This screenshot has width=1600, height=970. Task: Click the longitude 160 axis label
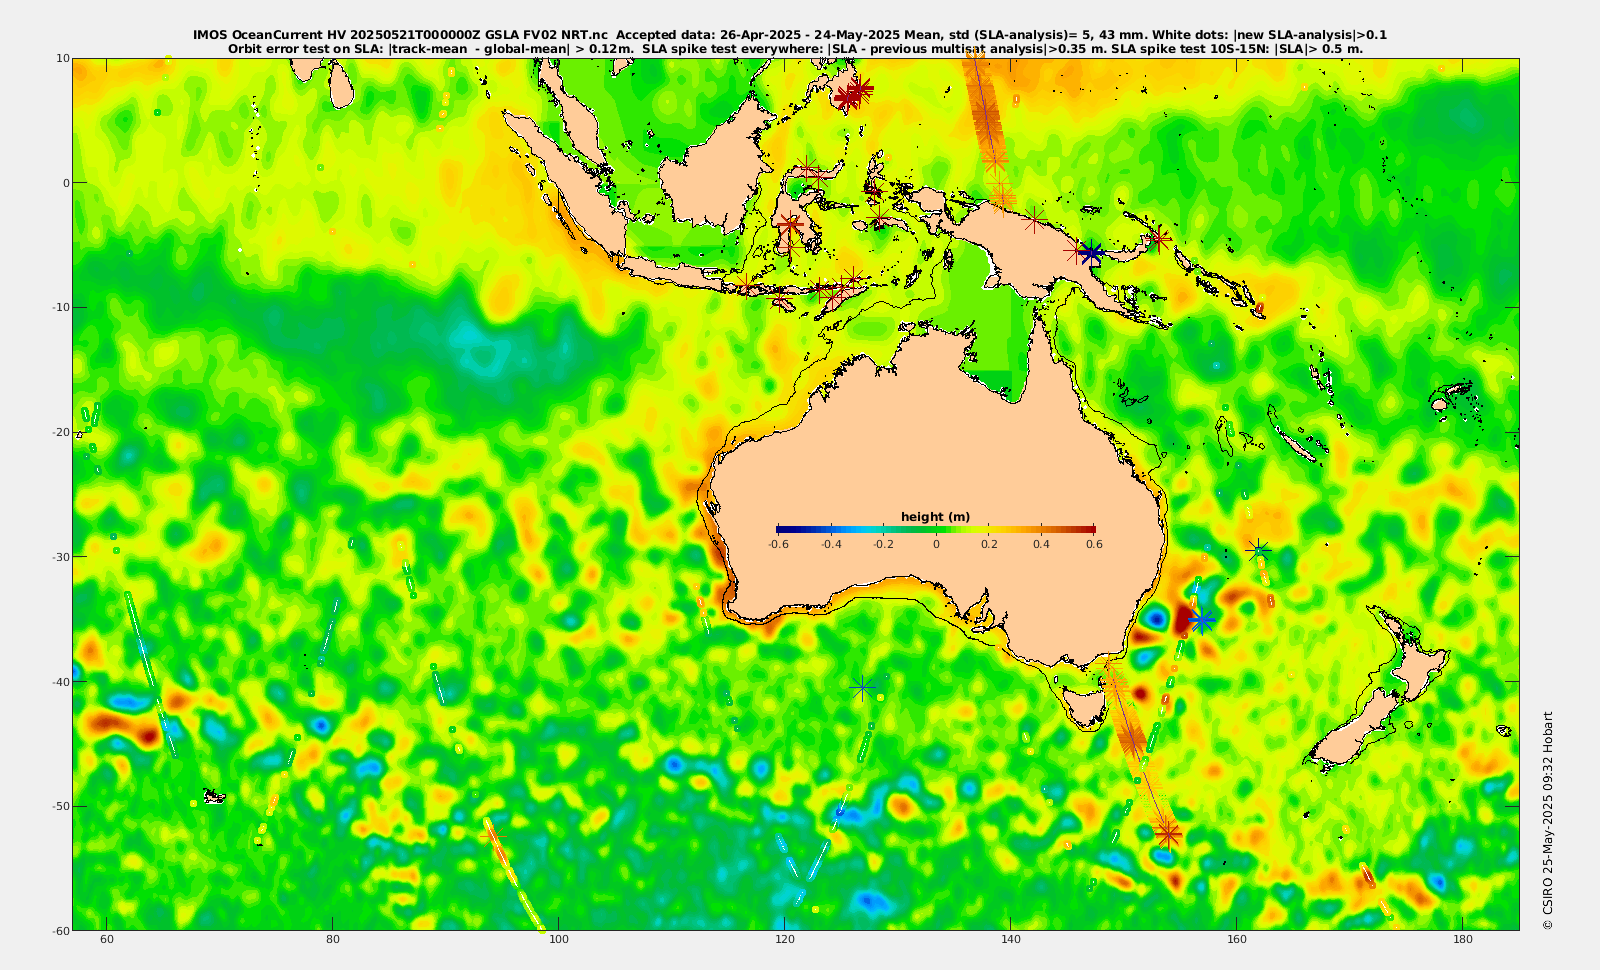click(x=1237, y=940)
